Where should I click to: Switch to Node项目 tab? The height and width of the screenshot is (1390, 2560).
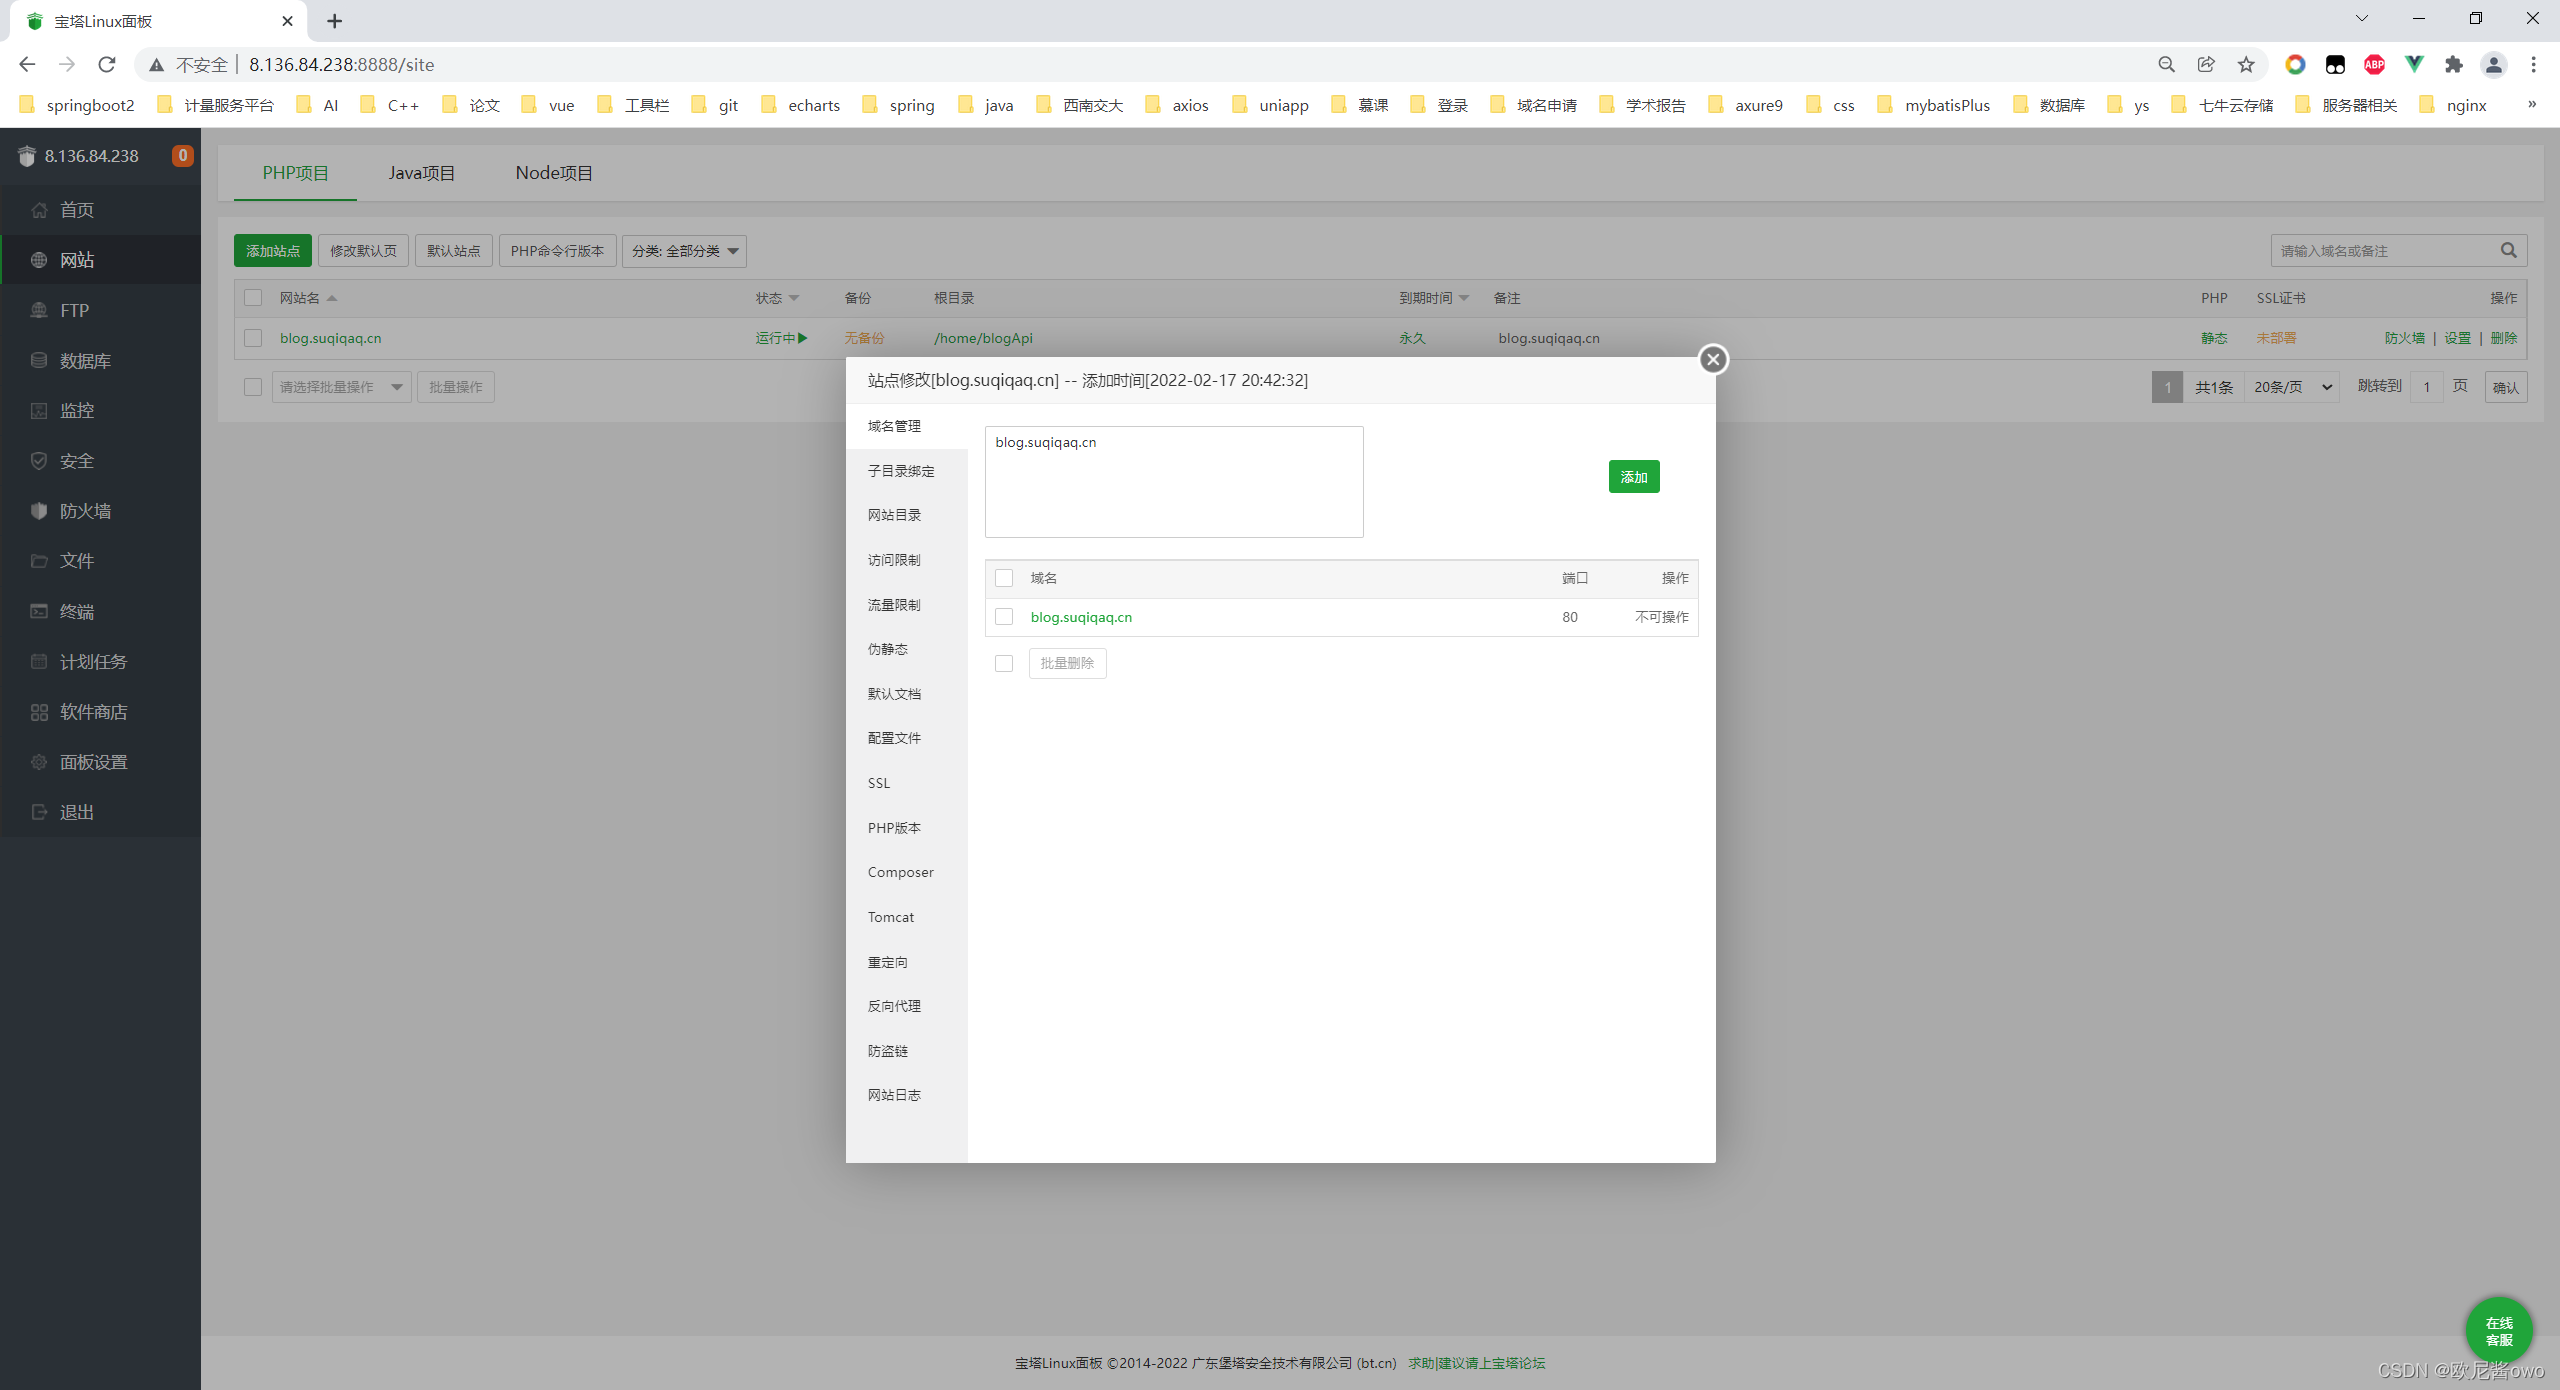553,171
